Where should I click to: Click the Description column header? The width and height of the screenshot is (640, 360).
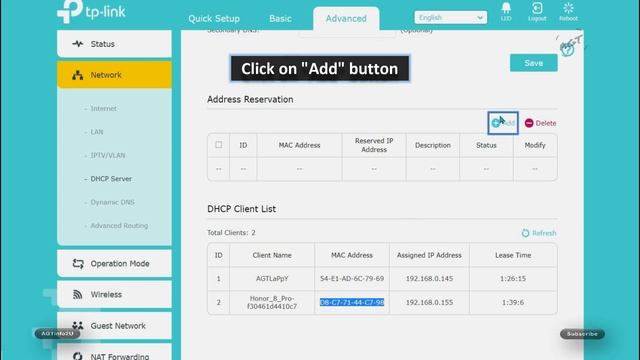click(433, 145)
